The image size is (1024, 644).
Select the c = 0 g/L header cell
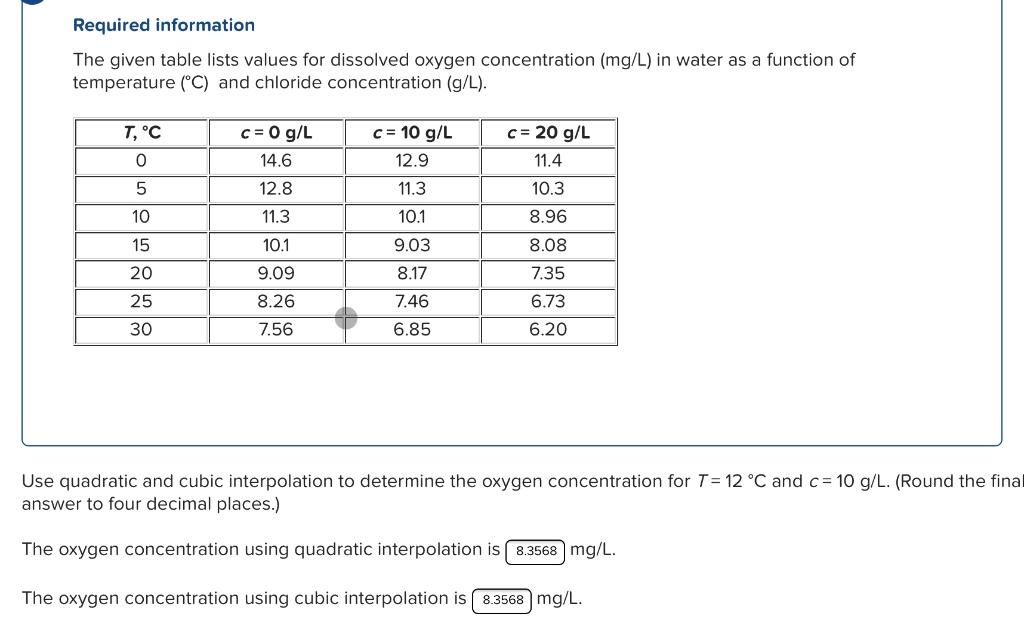coord(277,132)
